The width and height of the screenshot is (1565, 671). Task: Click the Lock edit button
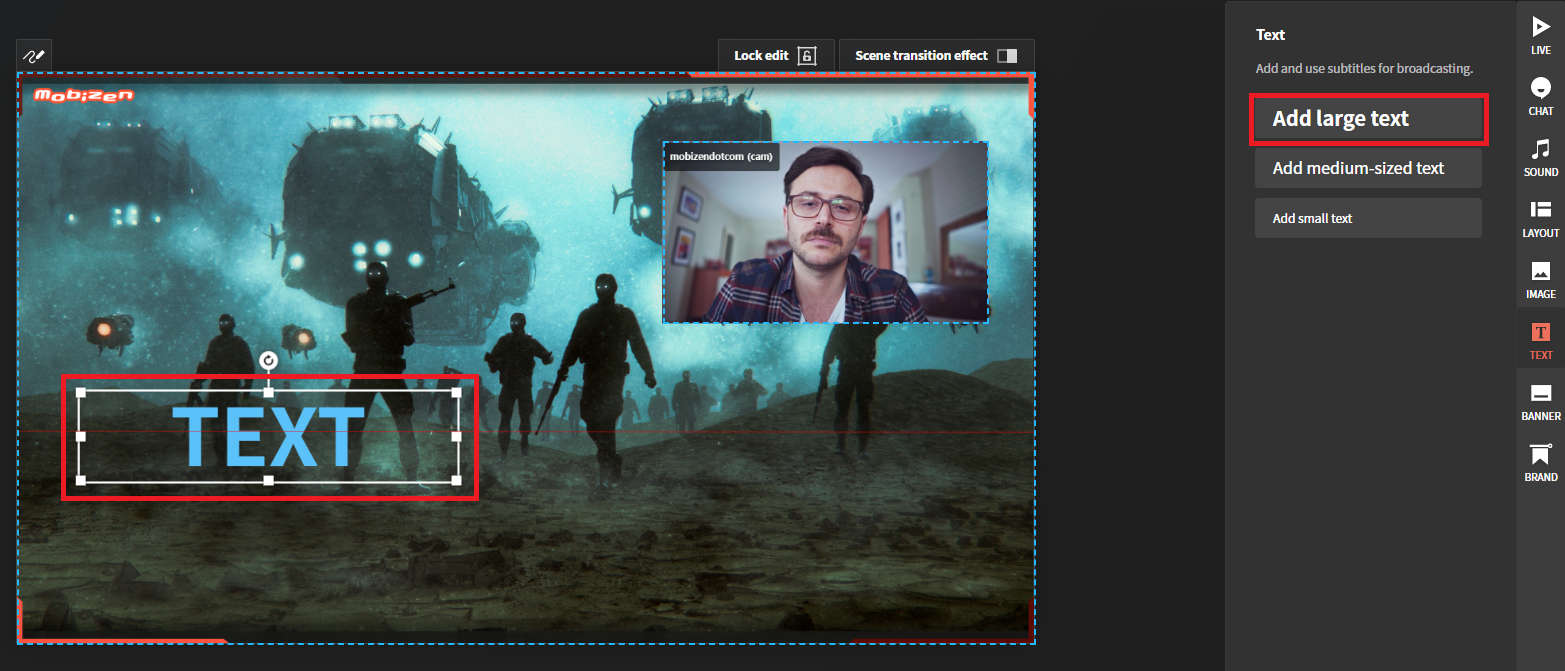point(776,55)
